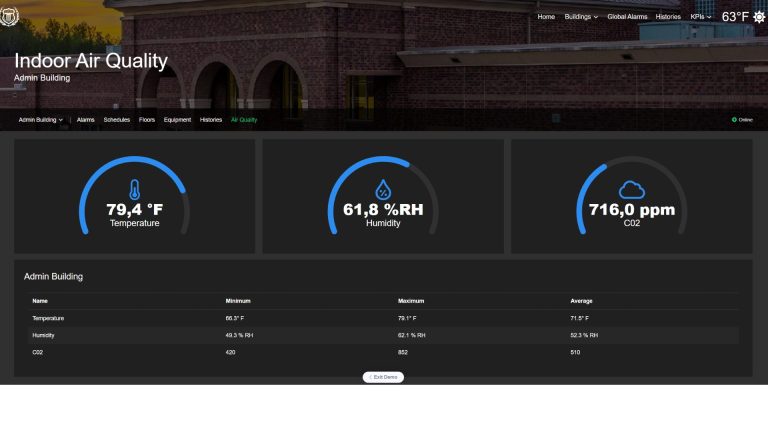
Task: Switch to the Alarms tab
Action: pyautogui.click(x=86, y=120)
